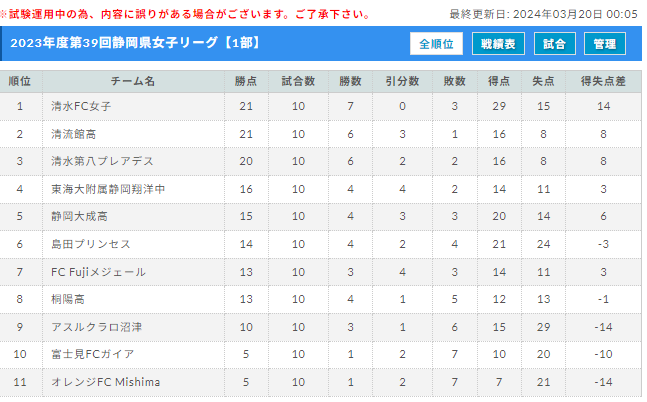Select team 東海大附属静岡翔洋中
The height and width of the screenshot is (402, 647).
(108, 189)
